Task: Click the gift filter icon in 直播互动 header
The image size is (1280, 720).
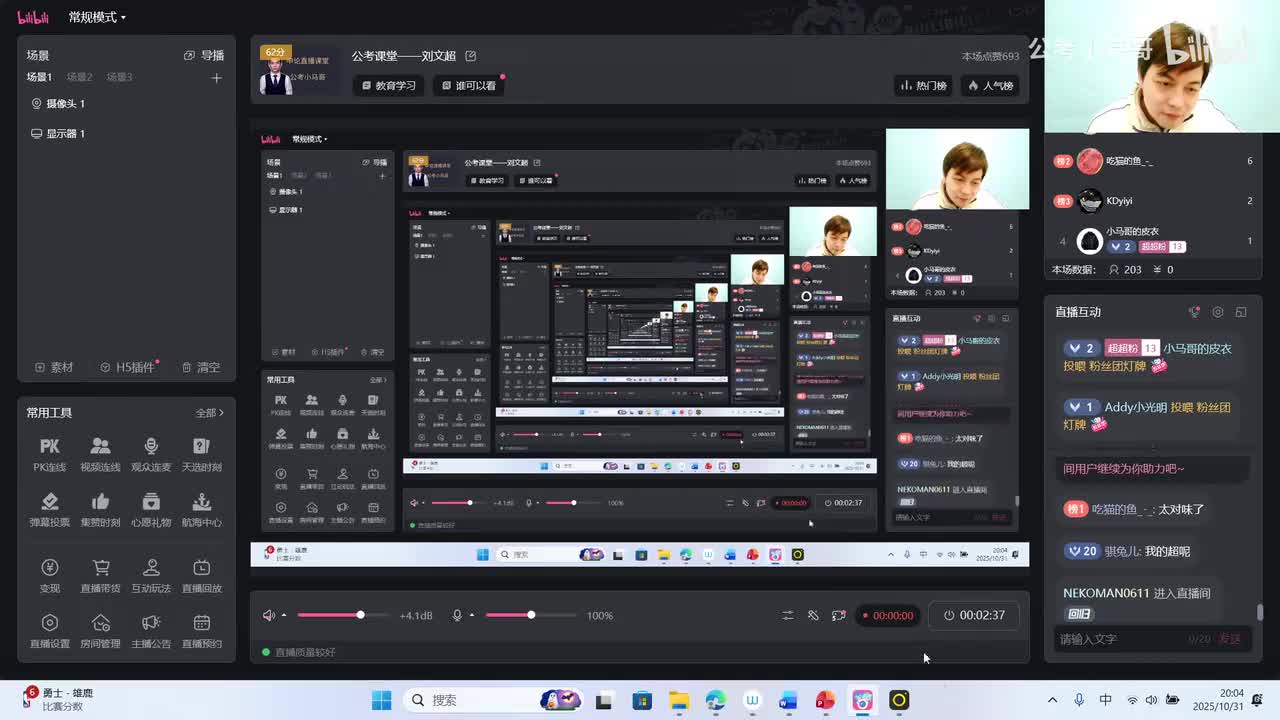Action: click(1194, 312)
